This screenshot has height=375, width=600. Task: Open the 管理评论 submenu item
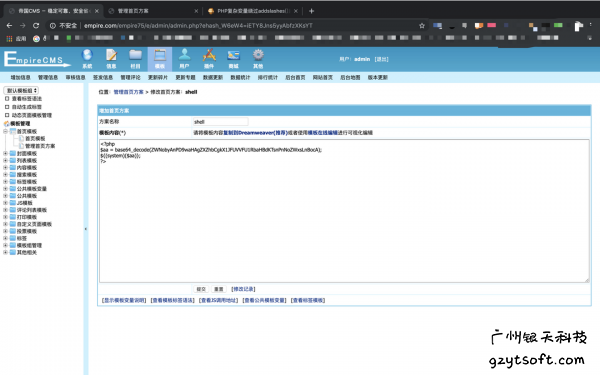130,77
